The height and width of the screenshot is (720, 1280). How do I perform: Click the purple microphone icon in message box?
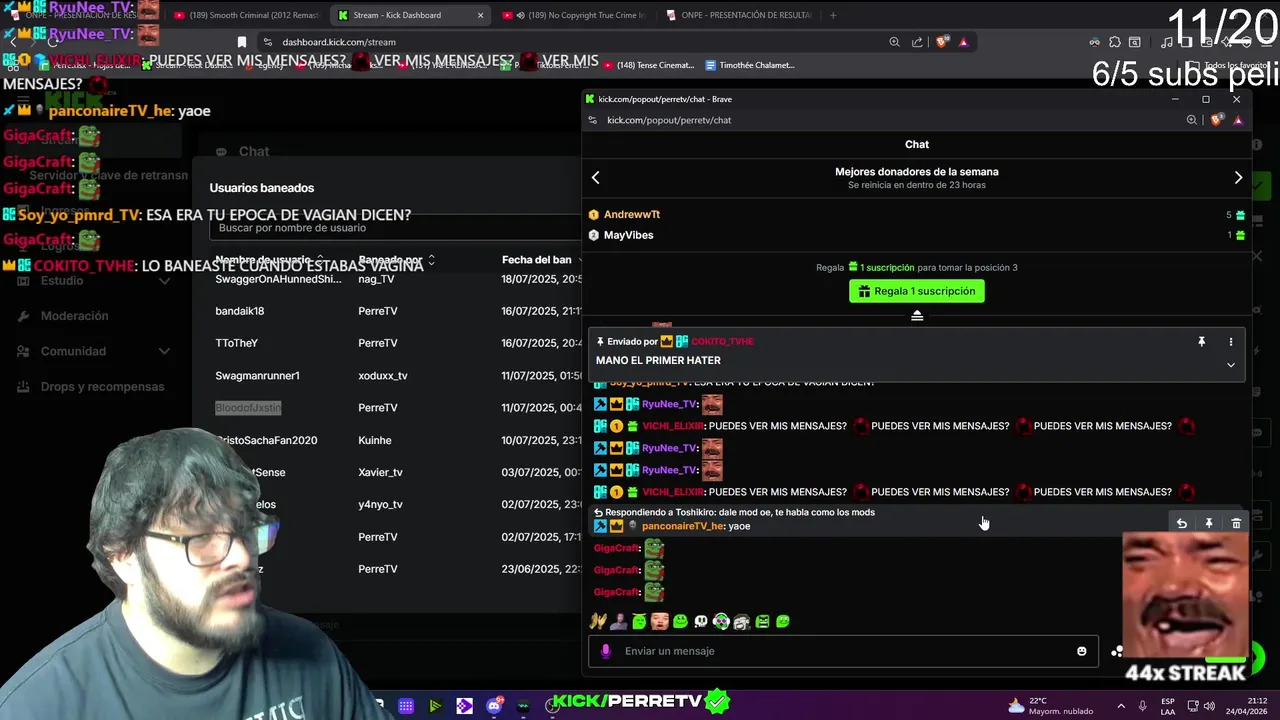click(x=605, y=651)
